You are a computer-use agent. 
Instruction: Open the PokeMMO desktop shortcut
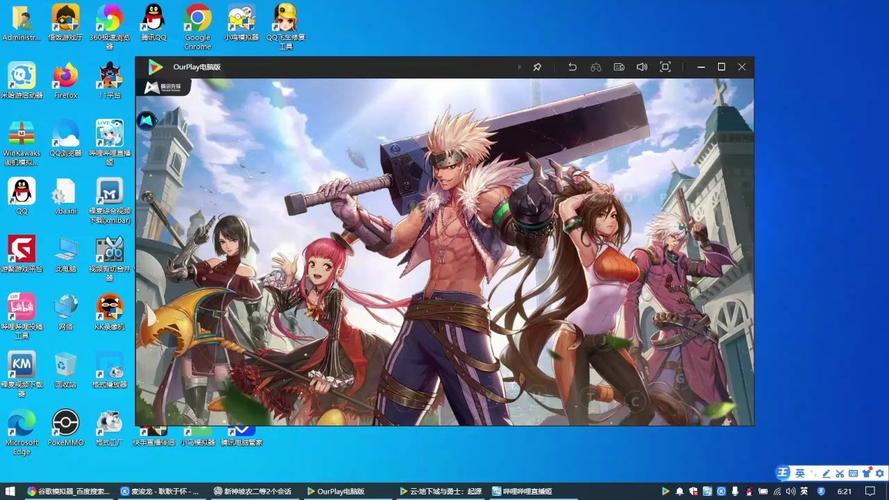click(x=66, y=427)
